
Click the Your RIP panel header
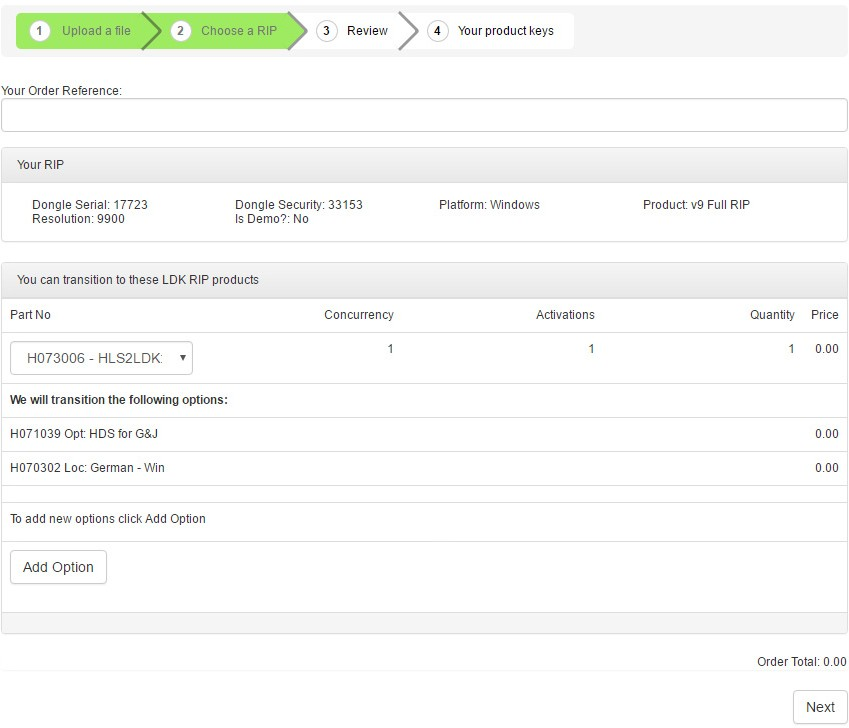pyautogui.click(x=424, y=165)
